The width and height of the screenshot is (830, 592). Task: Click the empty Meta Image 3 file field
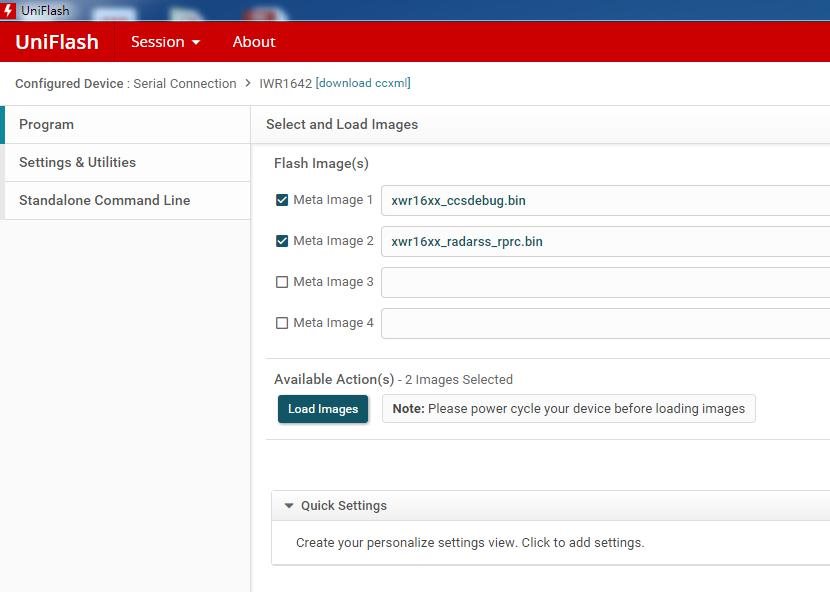coord(606,282)
